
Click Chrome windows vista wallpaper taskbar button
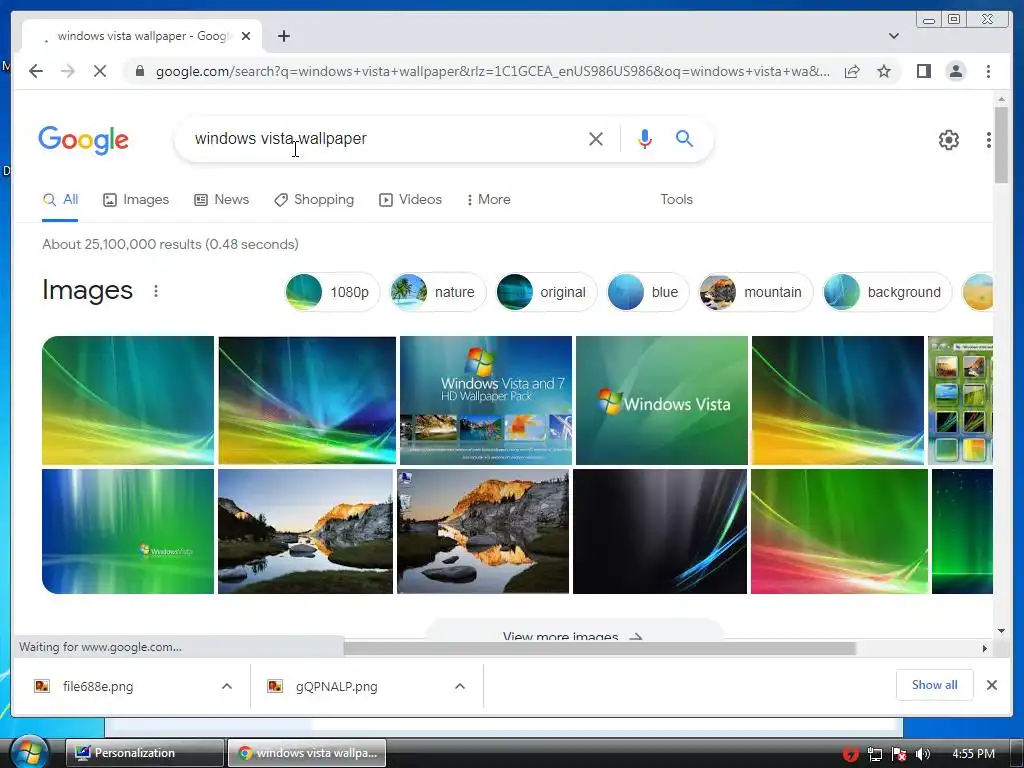tap(307, 753)
